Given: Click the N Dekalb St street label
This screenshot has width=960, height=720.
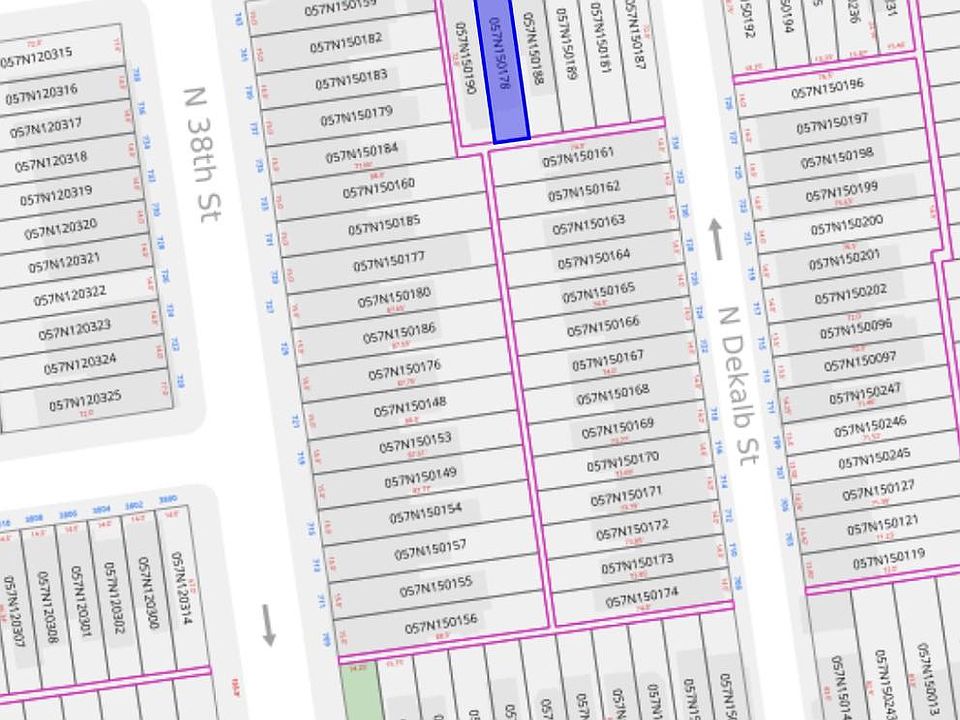Looking at the screenshot, I should (738, 386).
